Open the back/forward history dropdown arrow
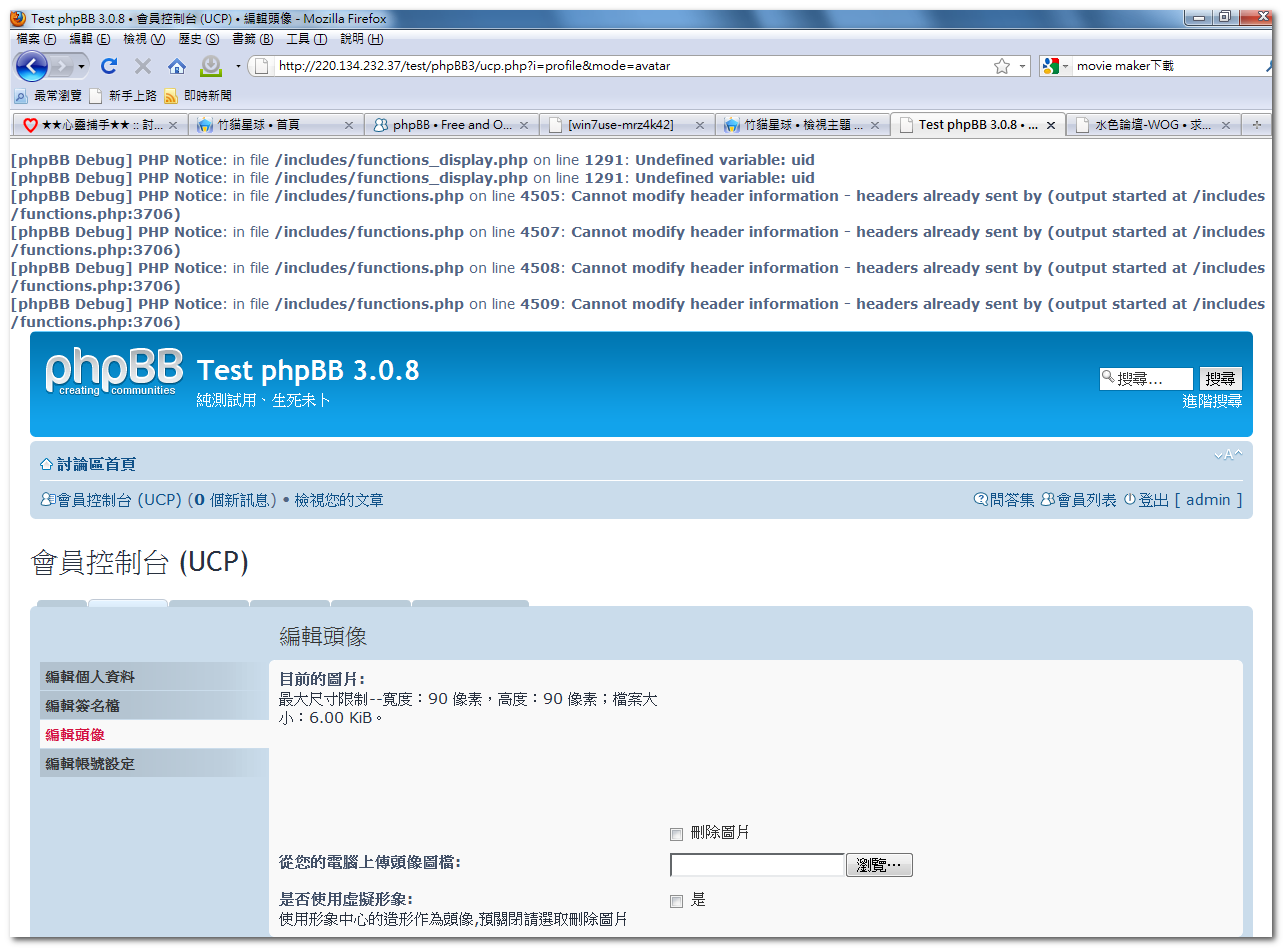 pos(82,66)
